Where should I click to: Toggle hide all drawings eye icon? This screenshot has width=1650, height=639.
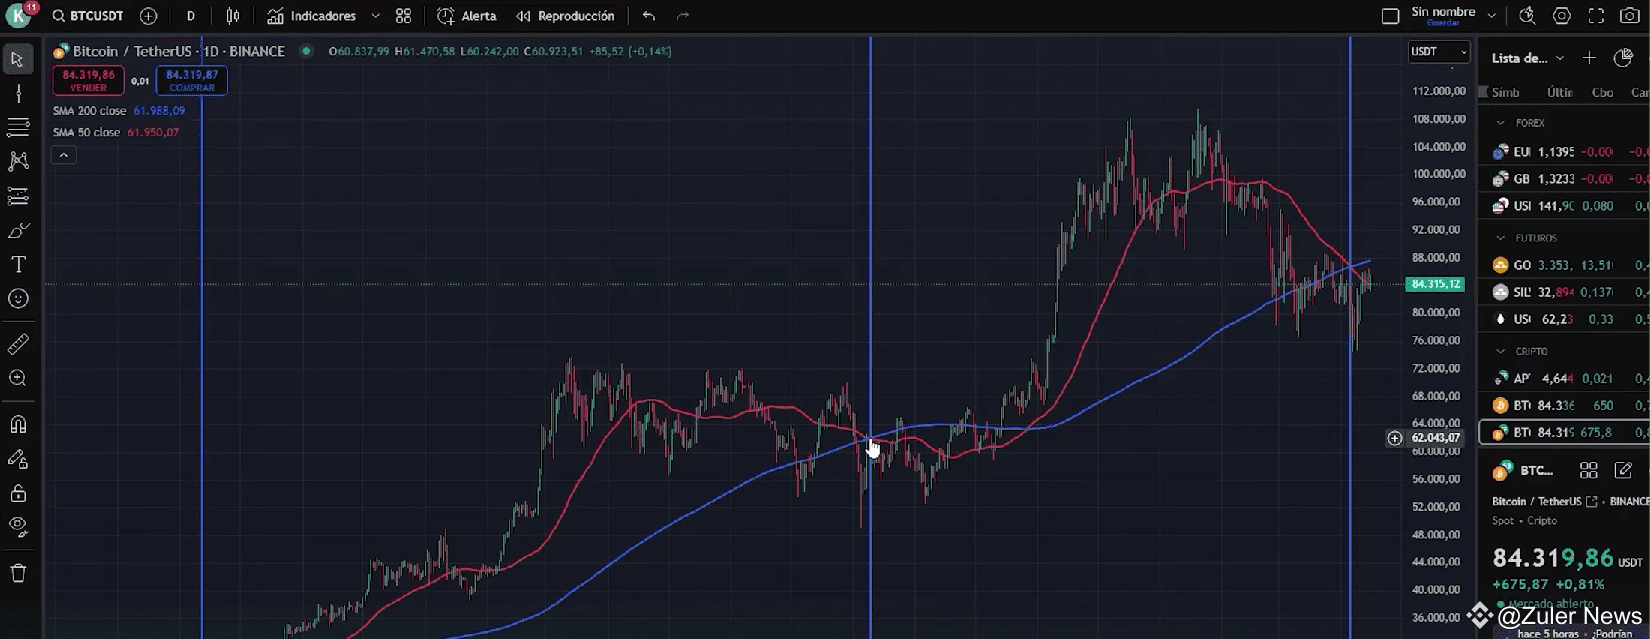(18, 527)
